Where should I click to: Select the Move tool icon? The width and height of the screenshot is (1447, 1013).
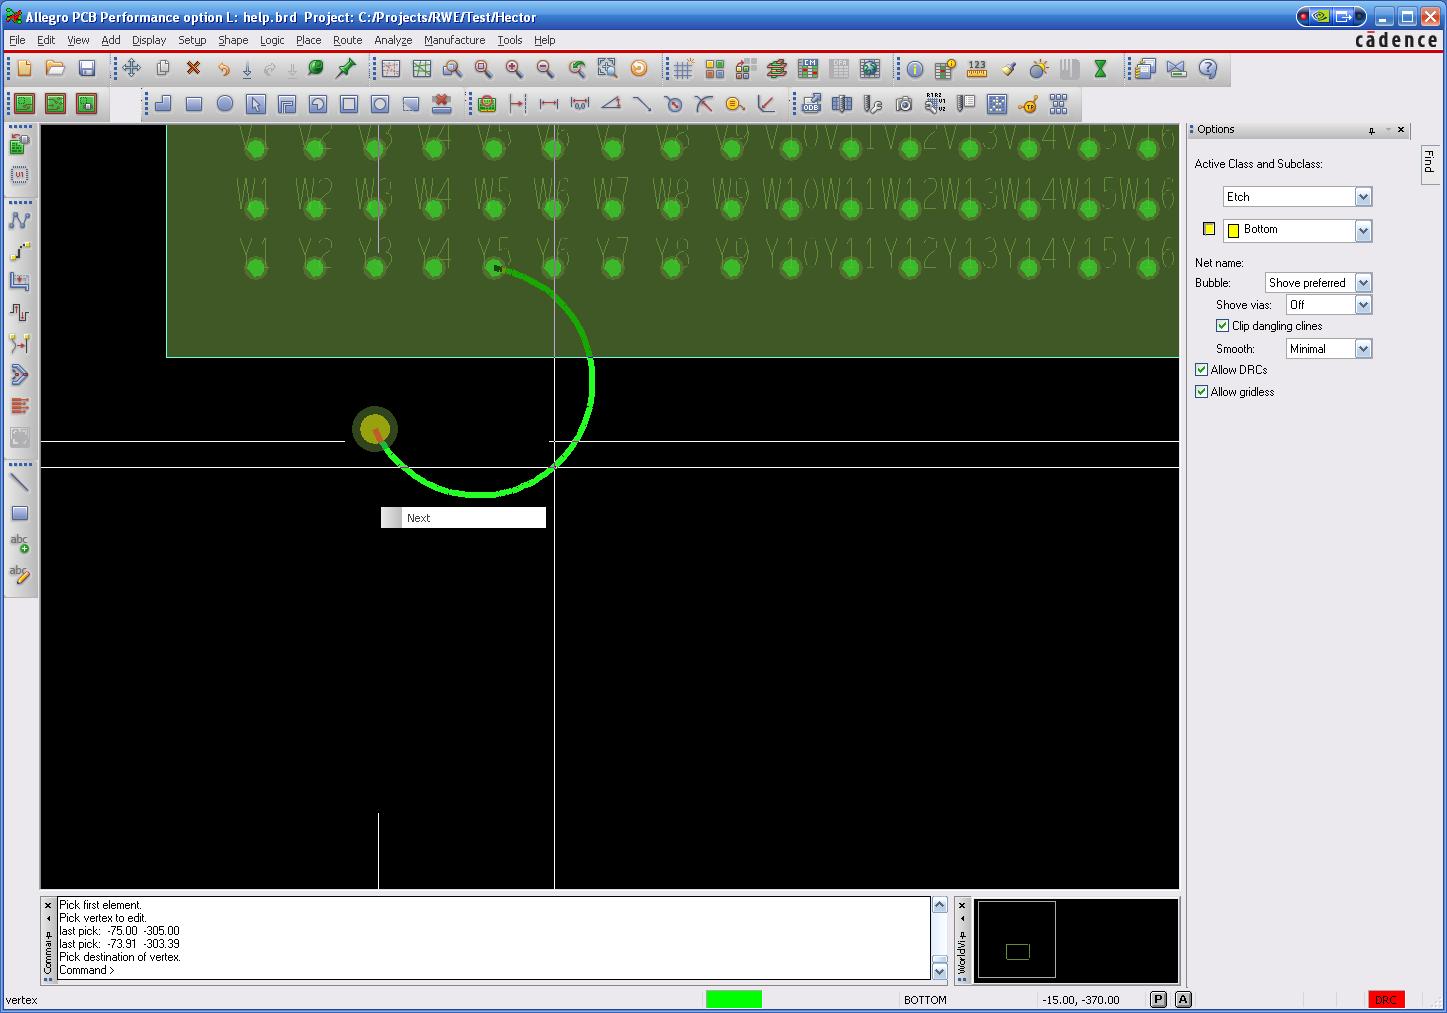pyautogui.click(x=132, y=69)
